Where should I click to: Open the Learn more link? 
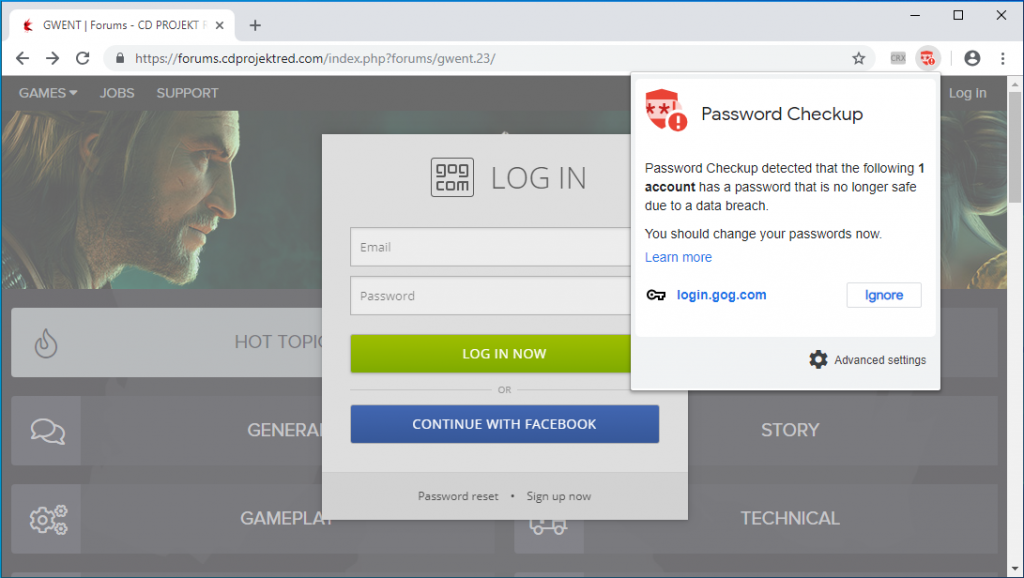click(679, 257)
